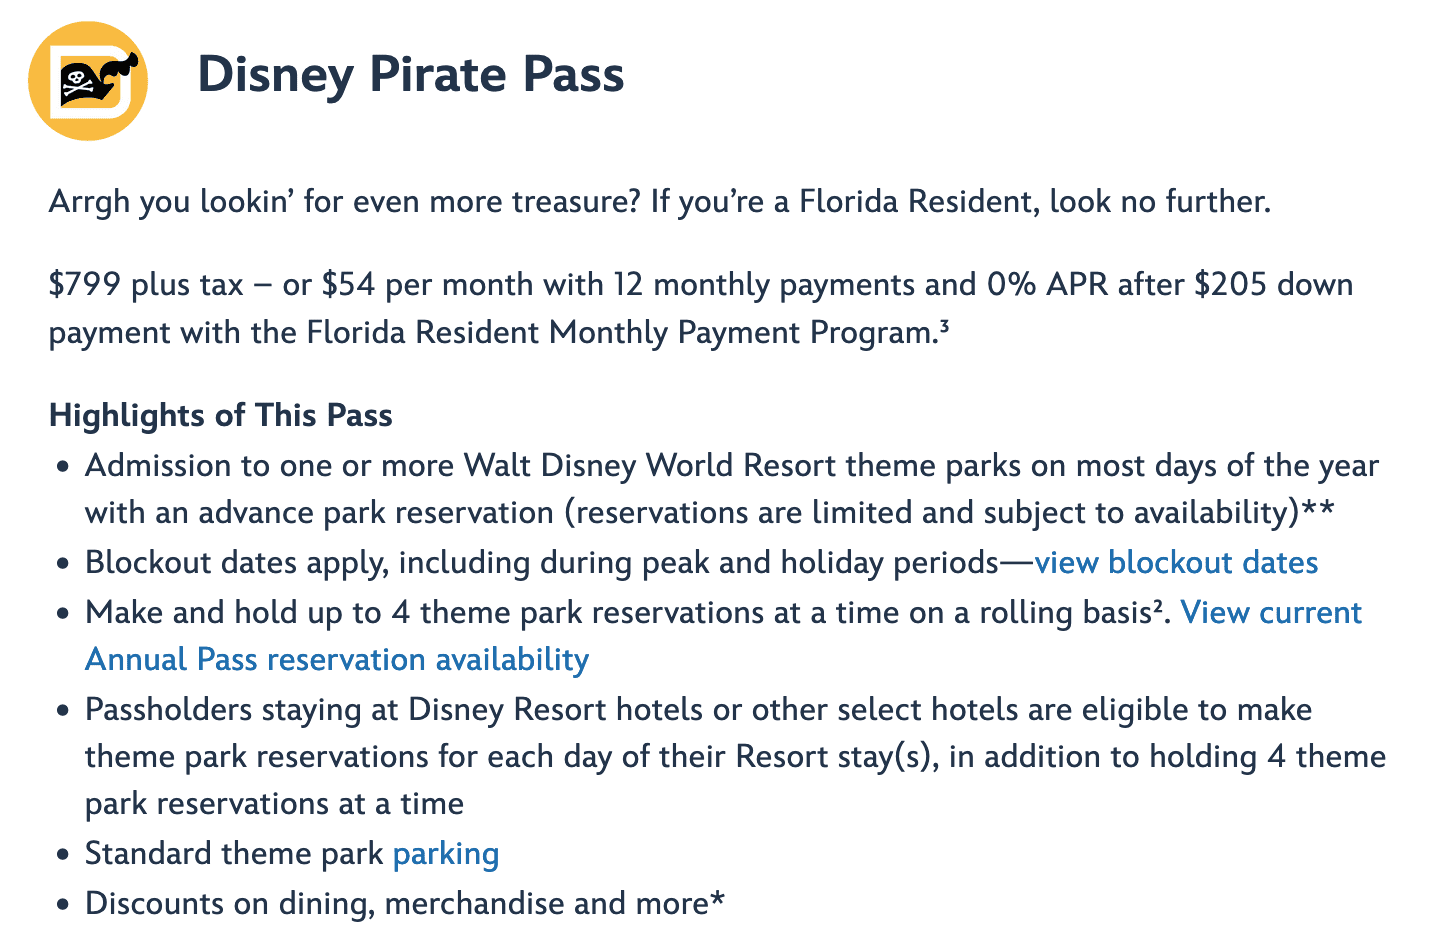Follow the parking link
The height and width of the screenshot is (936, 1452).
446,854
